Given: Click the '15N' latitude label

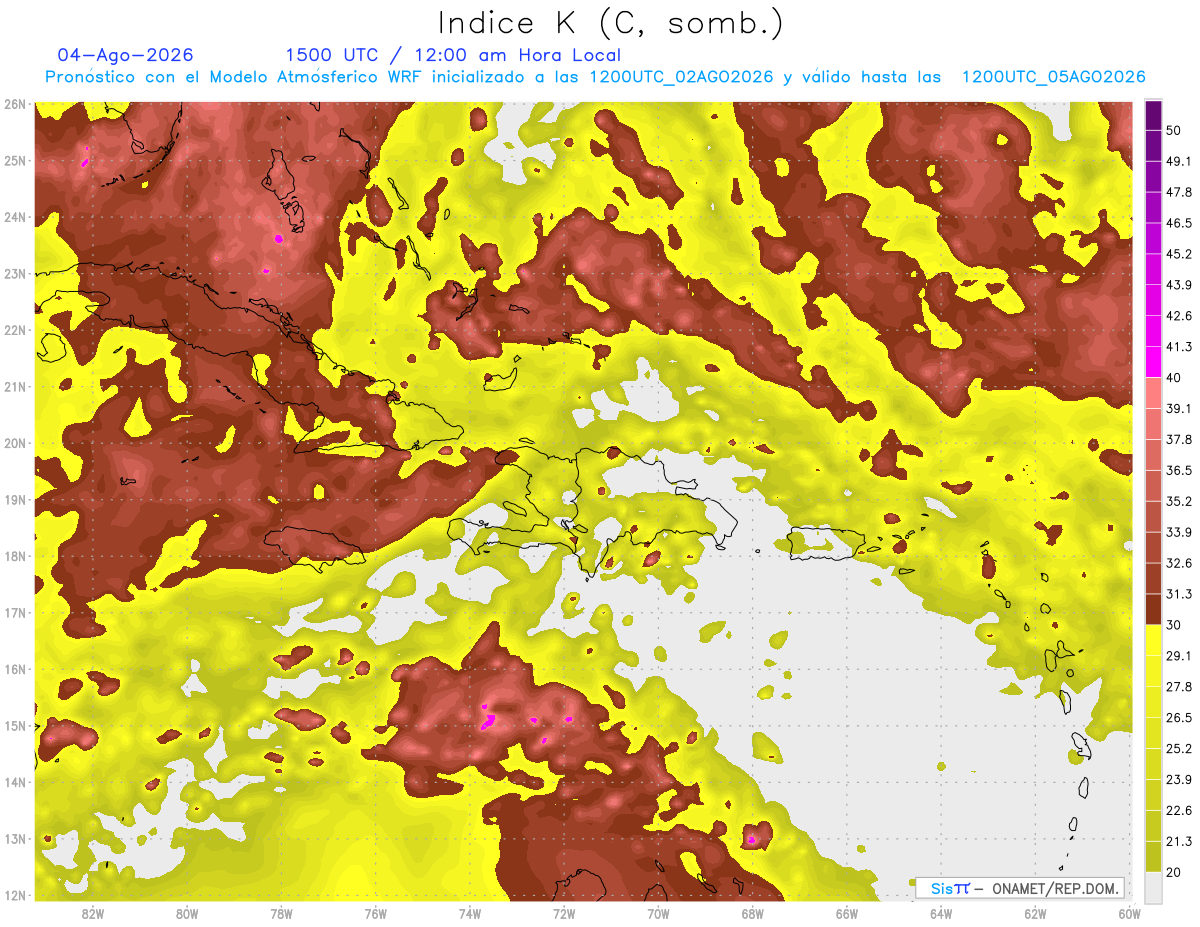Looking at the screenshot, I should point(14,725).
